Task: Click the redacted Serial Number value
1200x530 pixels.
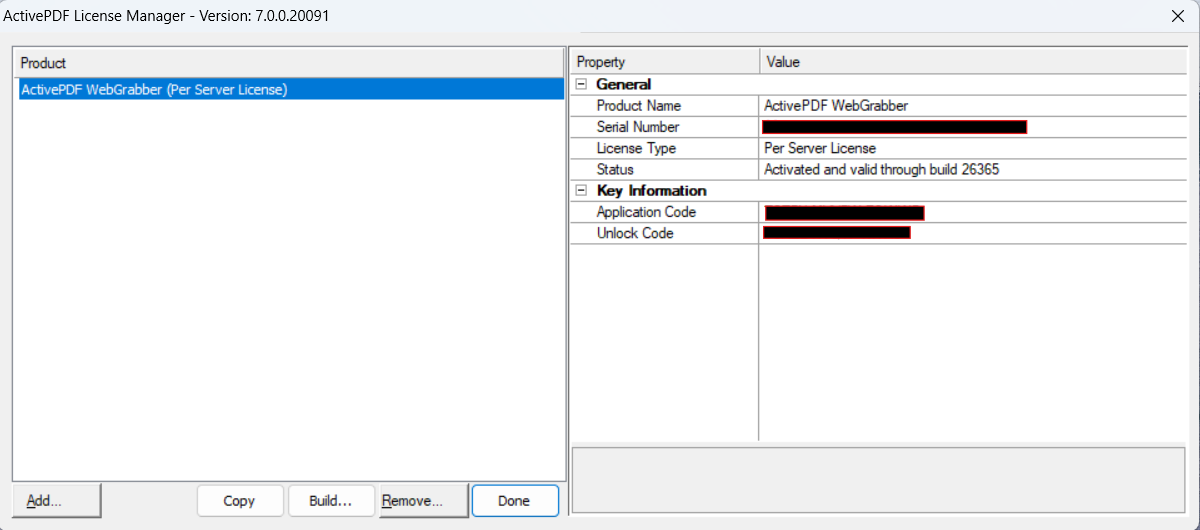Action: pos(894,127)
